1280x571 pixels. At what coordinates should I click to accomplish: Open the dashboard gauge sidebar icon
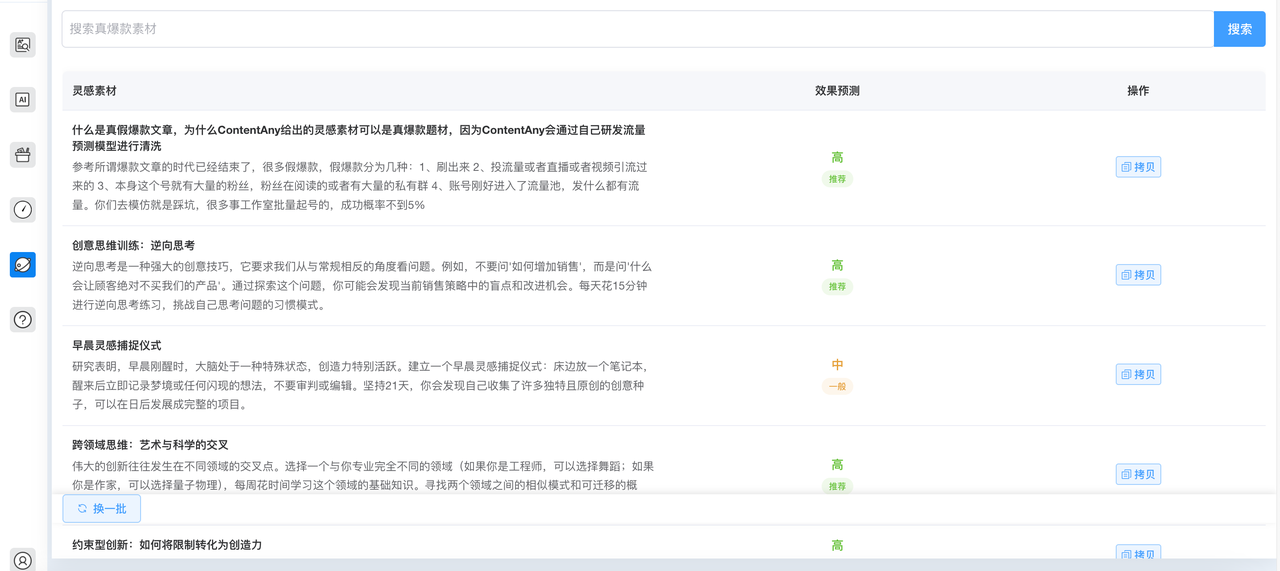pos(22,209)
